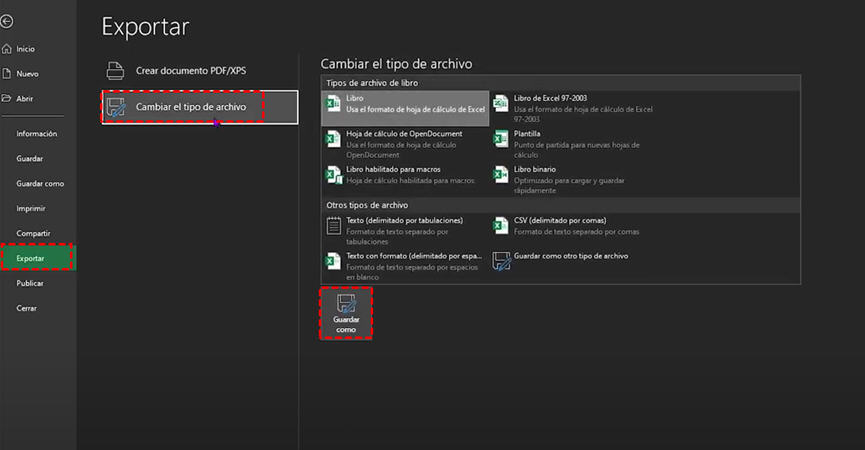Click the tab-delimited text icon
This screenshot has height=450, width=865.
(333, 226)
